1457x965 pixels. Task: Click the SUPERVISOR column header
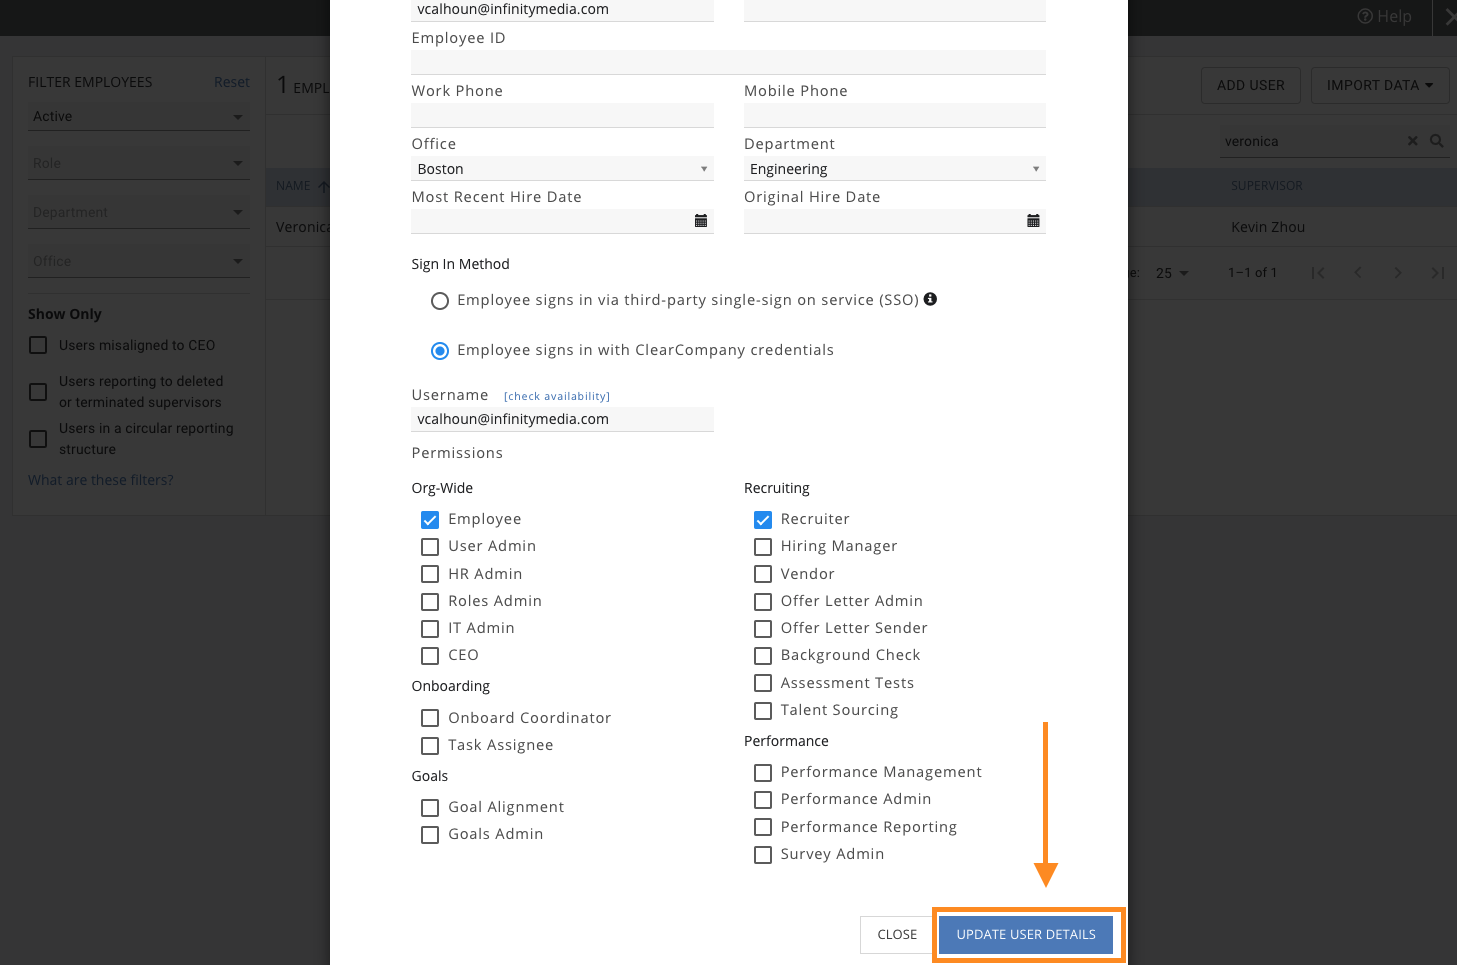[x=1267, y=186]
